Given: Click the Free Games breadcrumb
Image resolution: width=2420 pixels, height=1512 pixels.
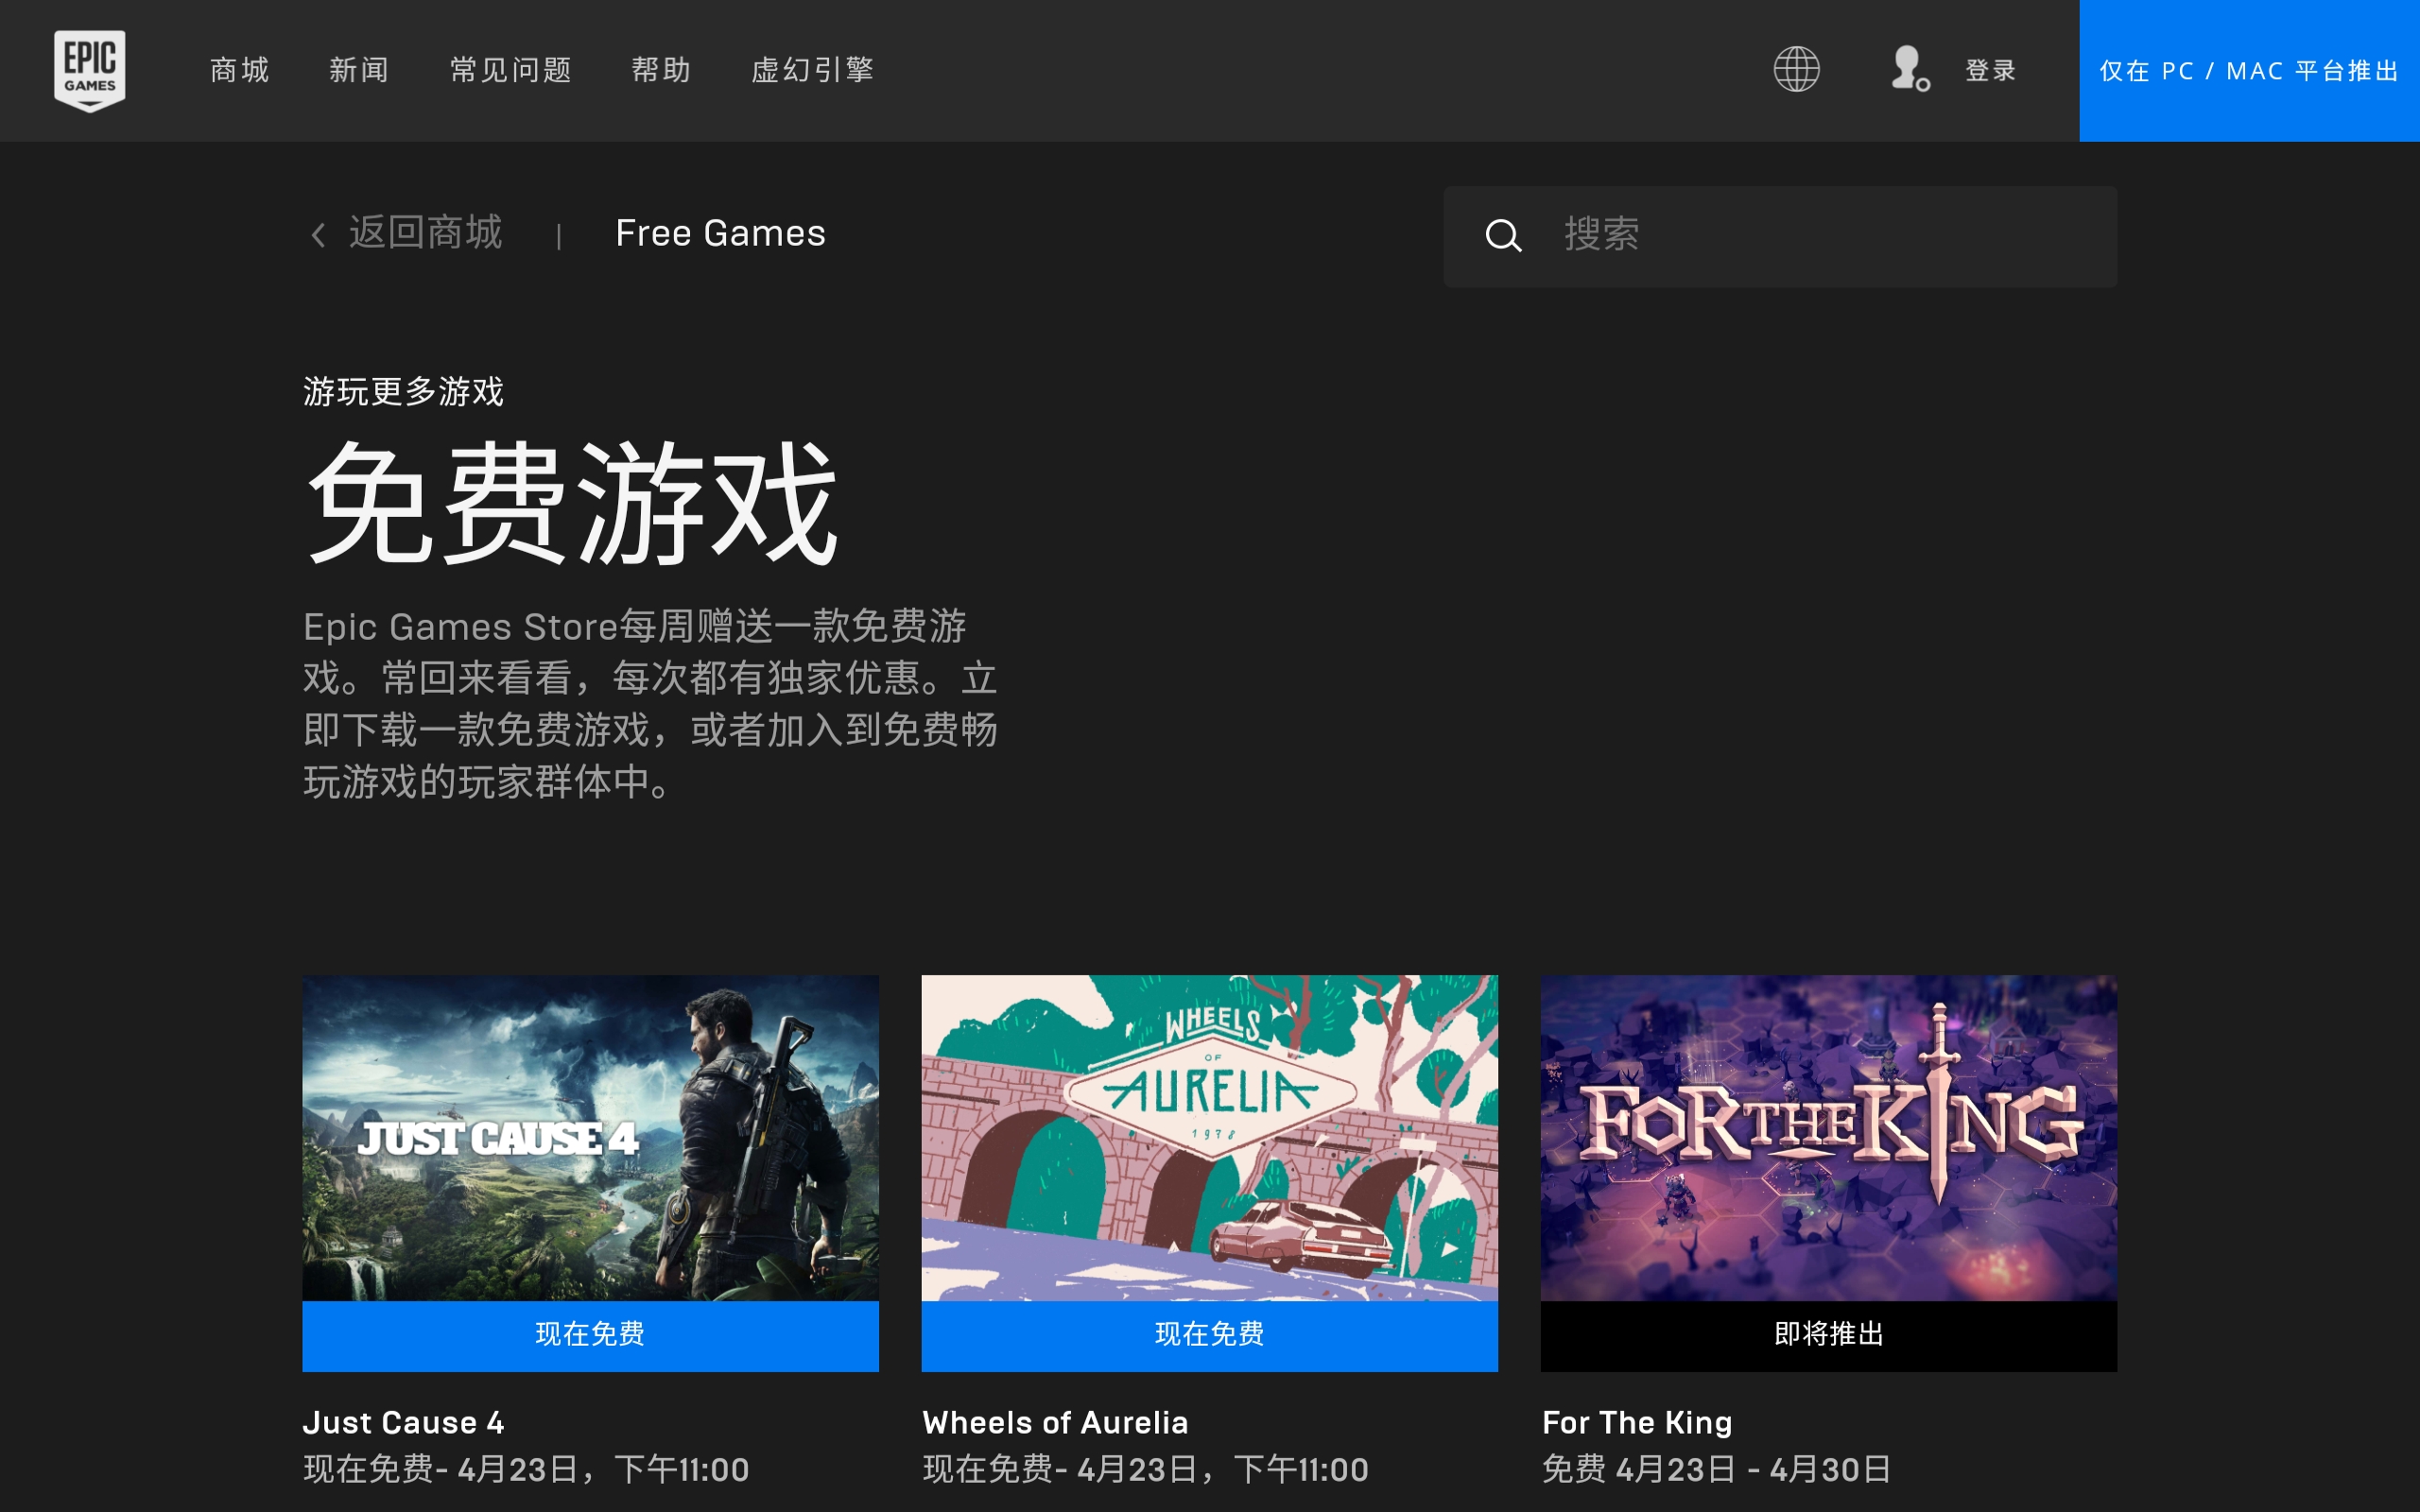Looking at the screenshot, I should [x=720, y=233].
